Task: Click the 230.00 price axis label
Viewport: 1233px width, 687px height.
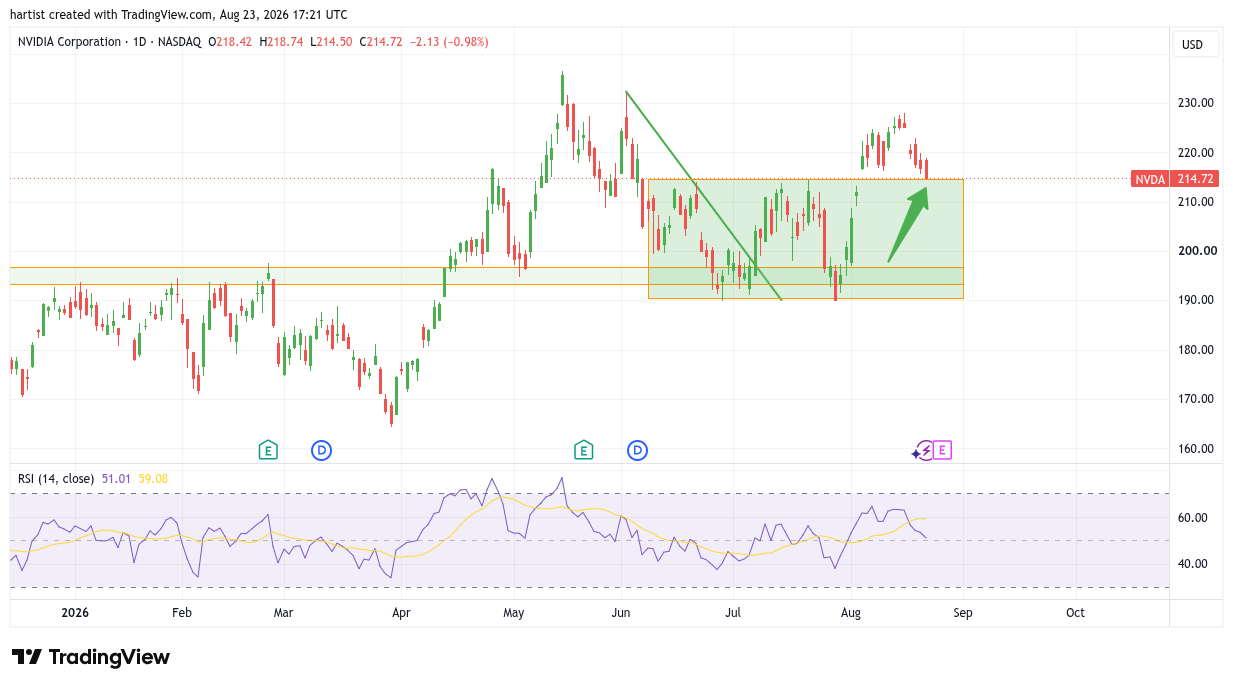Action: 1195,103
